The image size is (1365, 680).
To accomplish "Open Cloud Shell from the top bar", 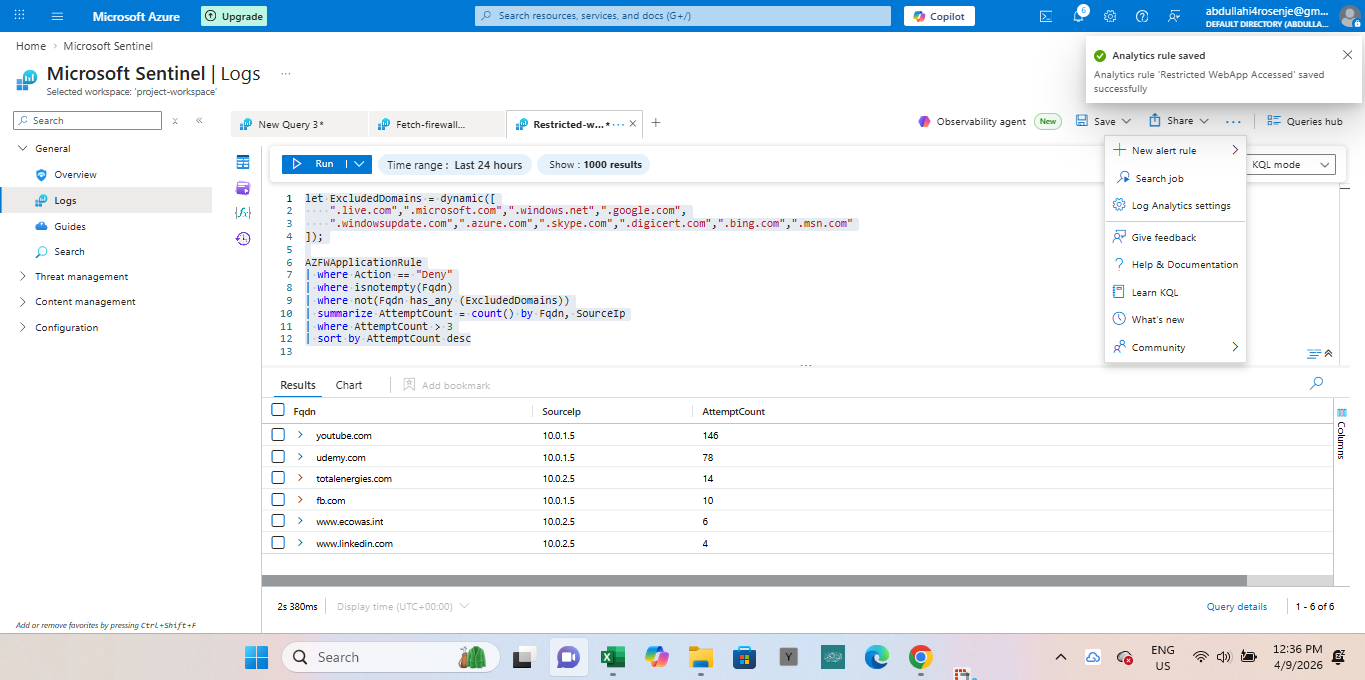I will pos(1046,16).
